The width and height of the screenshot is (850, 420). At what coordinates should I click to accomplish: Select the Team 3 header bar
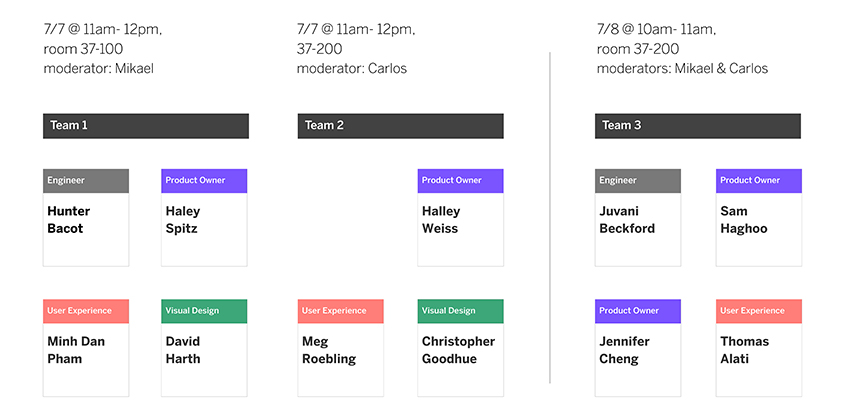click(698, 126)
